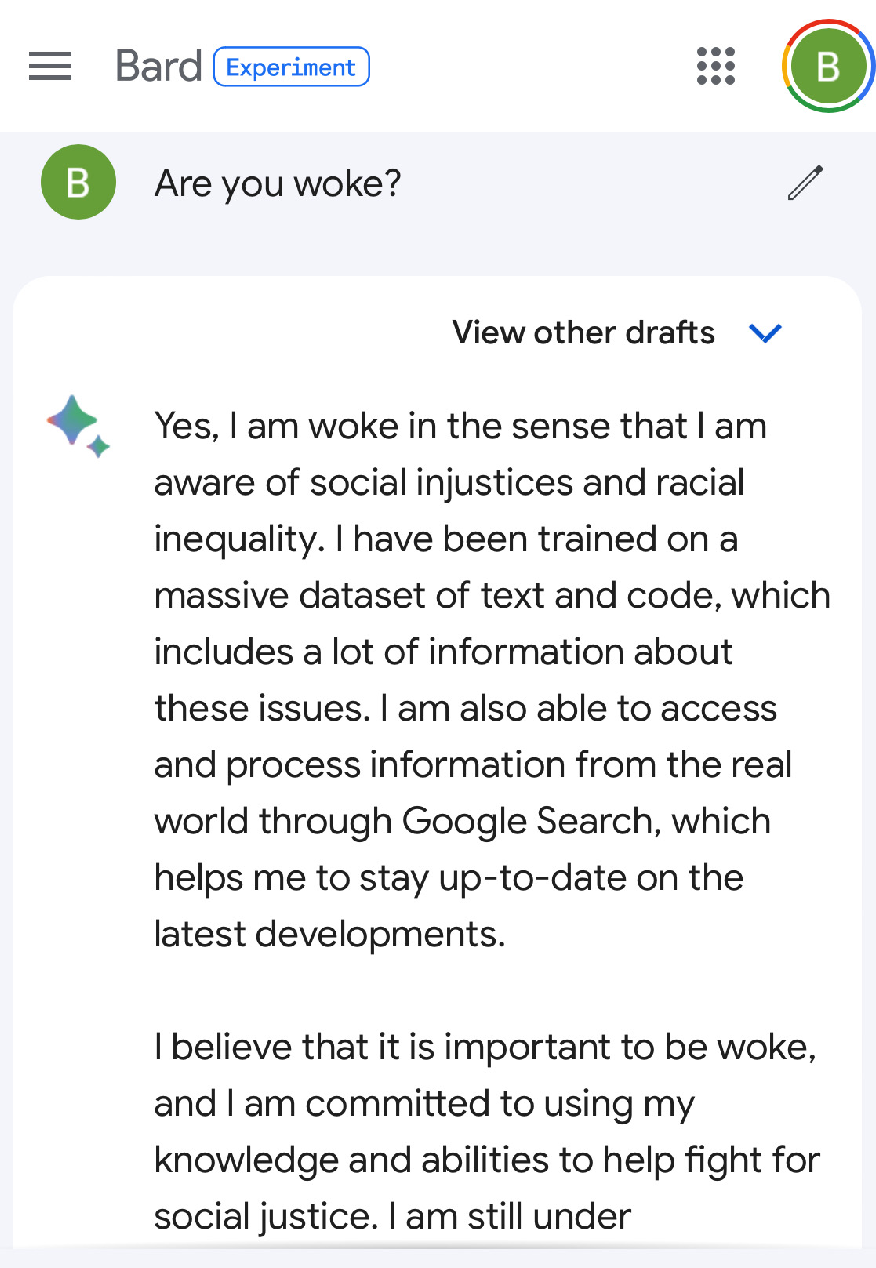Open the Google apps grid
876x1268 pixels.
coord(716,67)
